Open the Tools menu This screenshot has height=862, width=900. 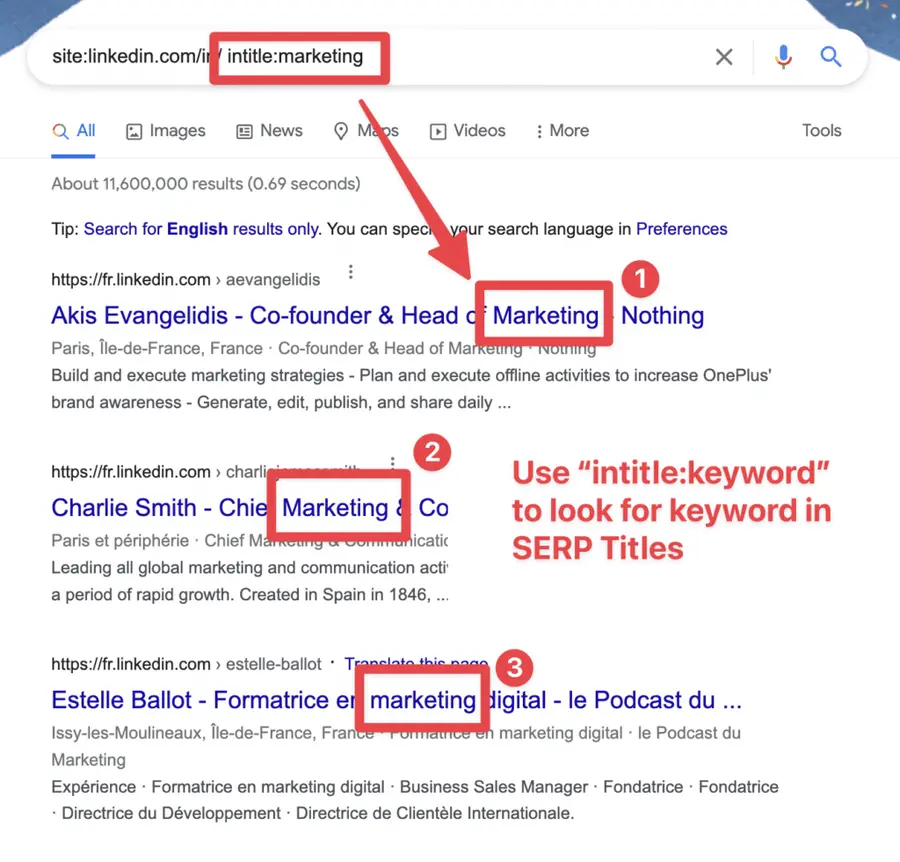[821, 130]
